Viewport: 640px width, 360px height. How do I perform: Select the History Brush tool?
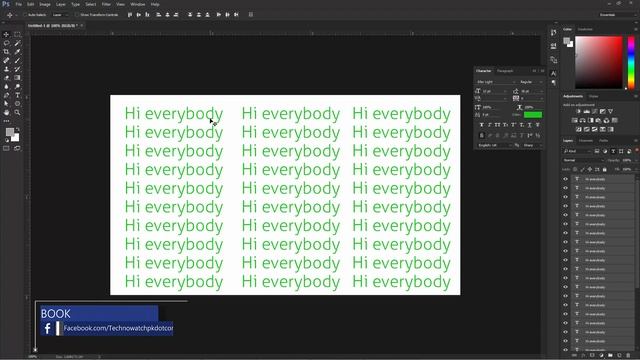pos(17,69)
